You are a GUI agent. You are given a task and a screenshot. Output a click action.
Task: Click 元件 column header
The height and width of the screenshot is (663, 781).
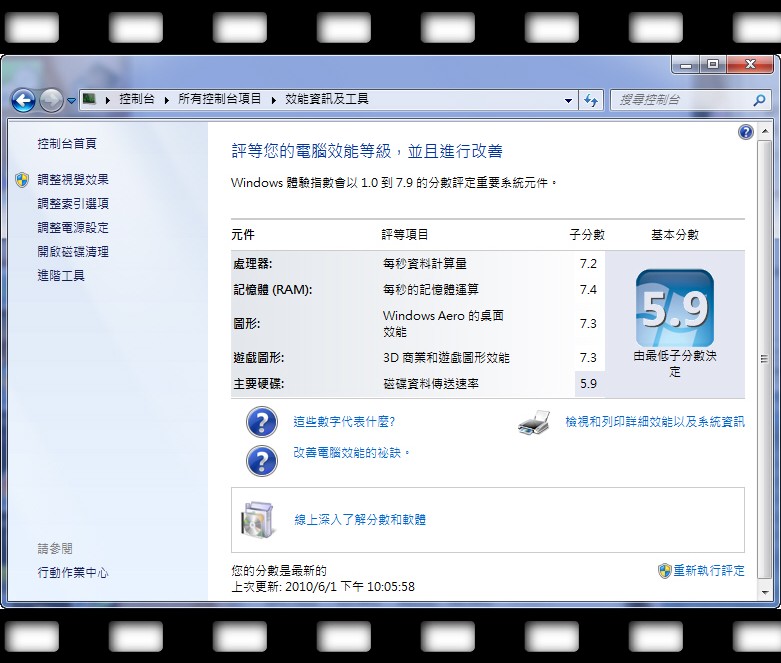coord(243,235)
